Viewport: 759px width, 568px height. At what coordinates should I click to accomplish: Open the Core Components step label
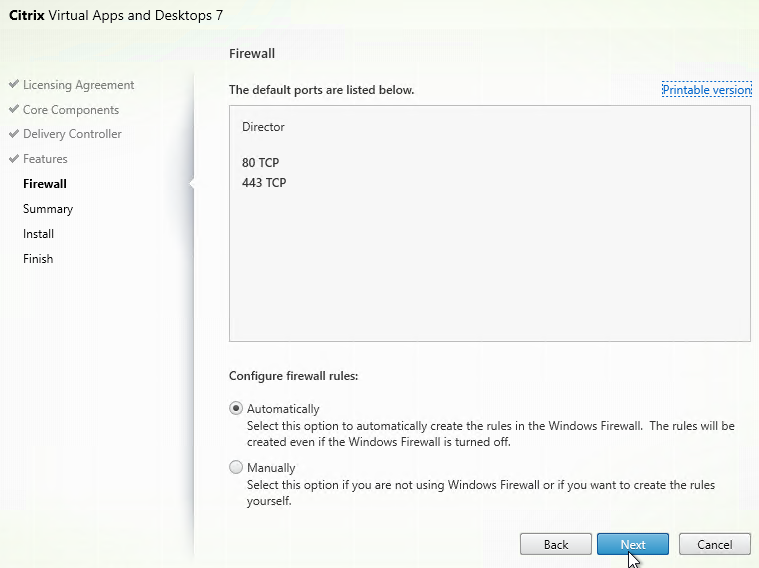[70, 110]
